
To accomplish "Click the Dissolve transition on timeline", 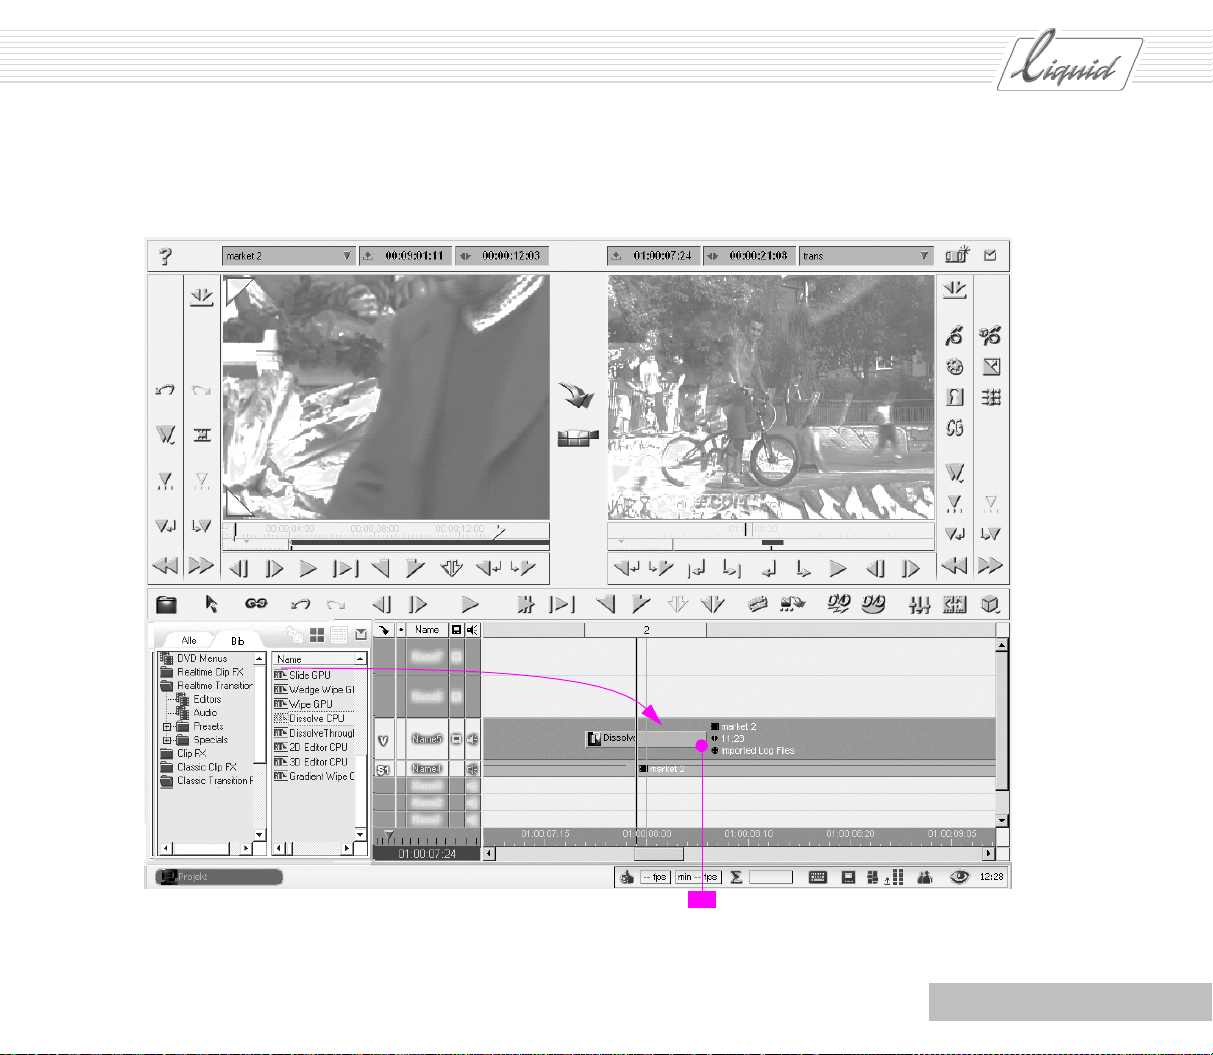I will click(644, 739).
